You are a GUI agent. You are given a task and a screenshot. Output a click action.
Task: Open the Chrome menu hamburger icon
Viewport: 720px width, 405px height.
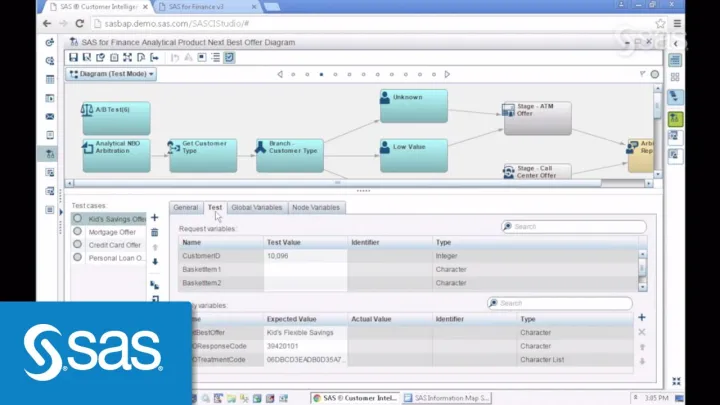pos(677,23)
